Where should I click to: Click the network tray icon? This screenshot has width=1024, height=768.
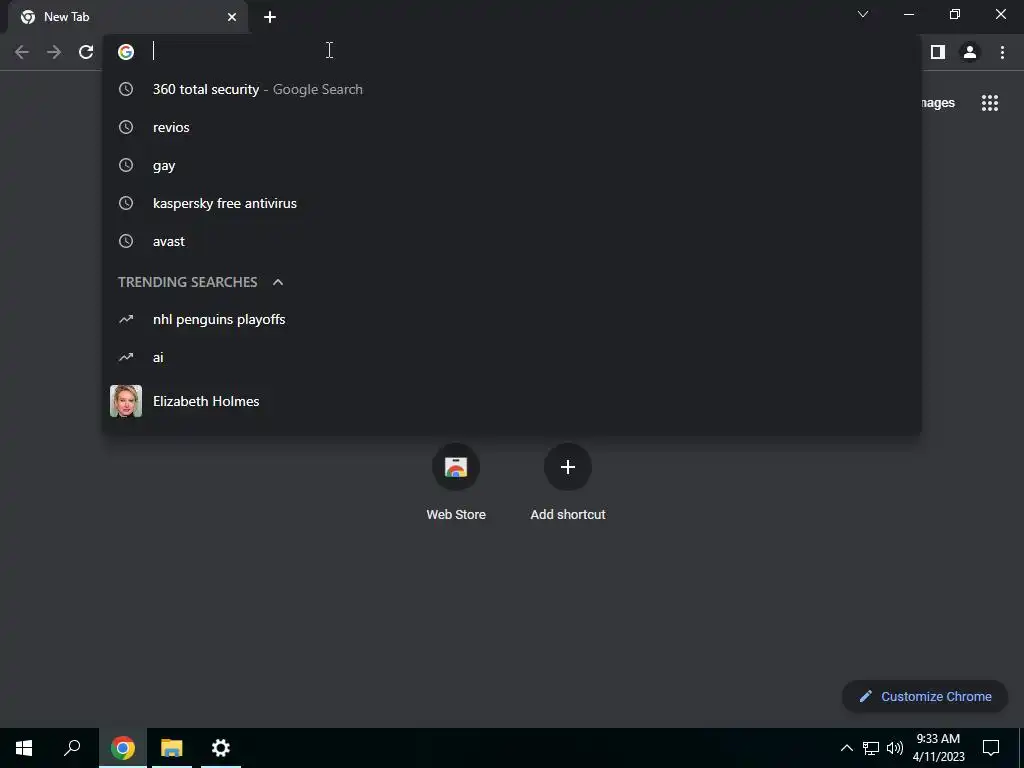tap(871, 748)
